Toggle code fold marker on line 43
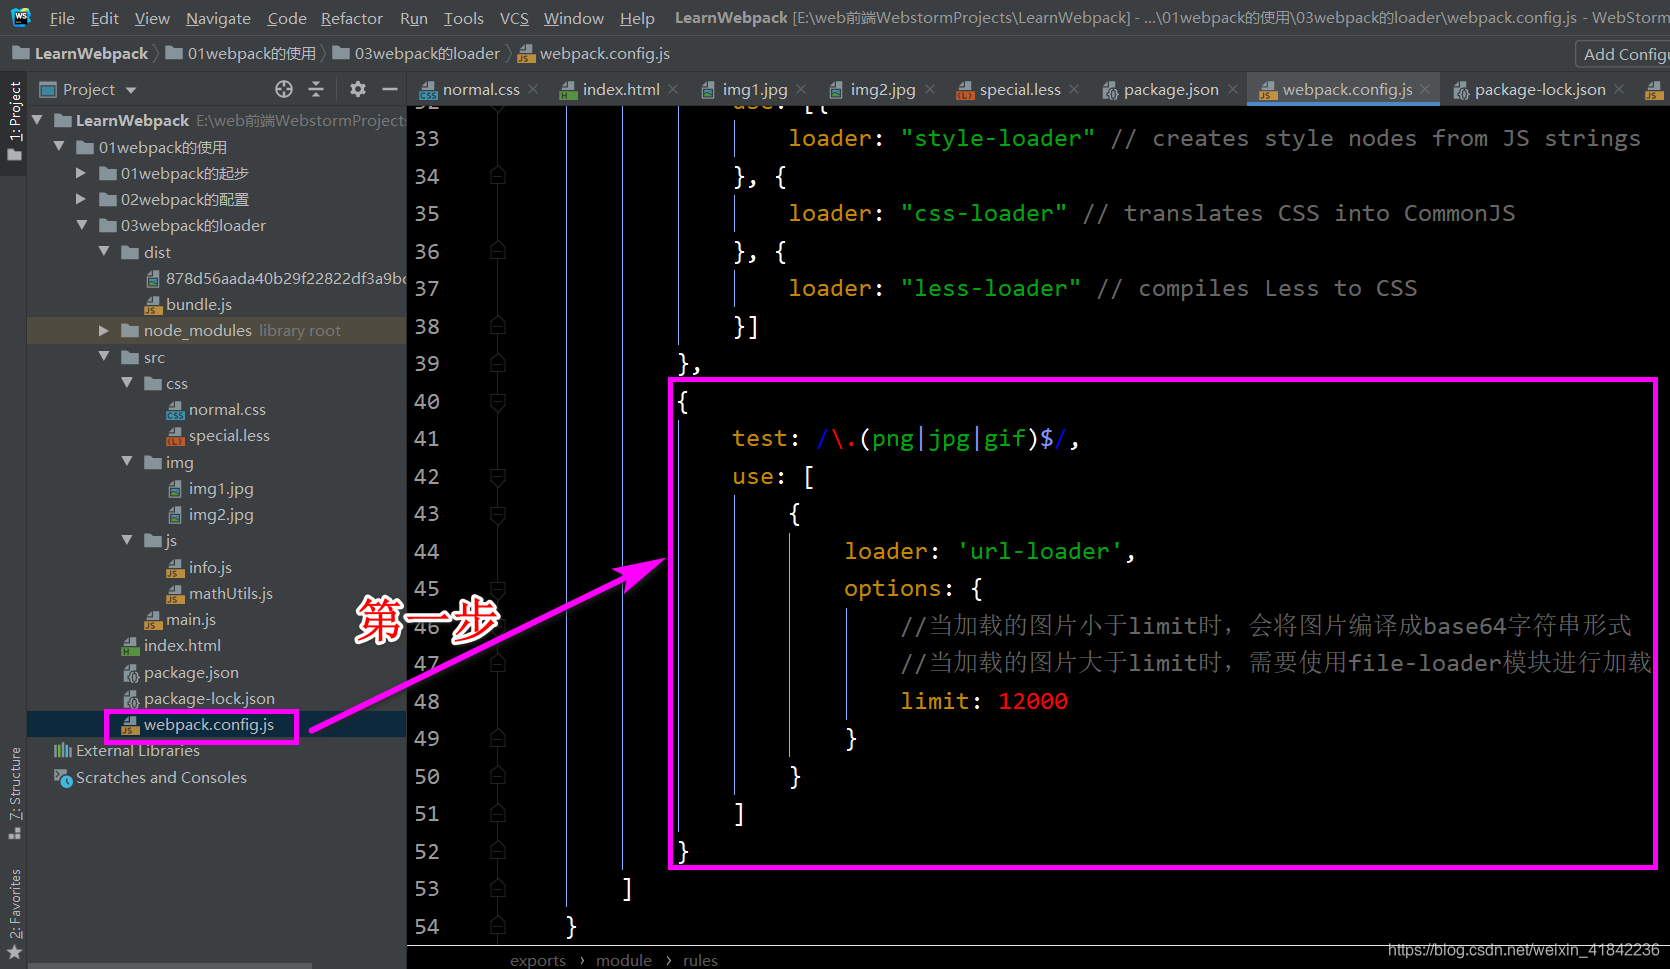Screen dimensions: 1670x969 (x=497, y=514)
